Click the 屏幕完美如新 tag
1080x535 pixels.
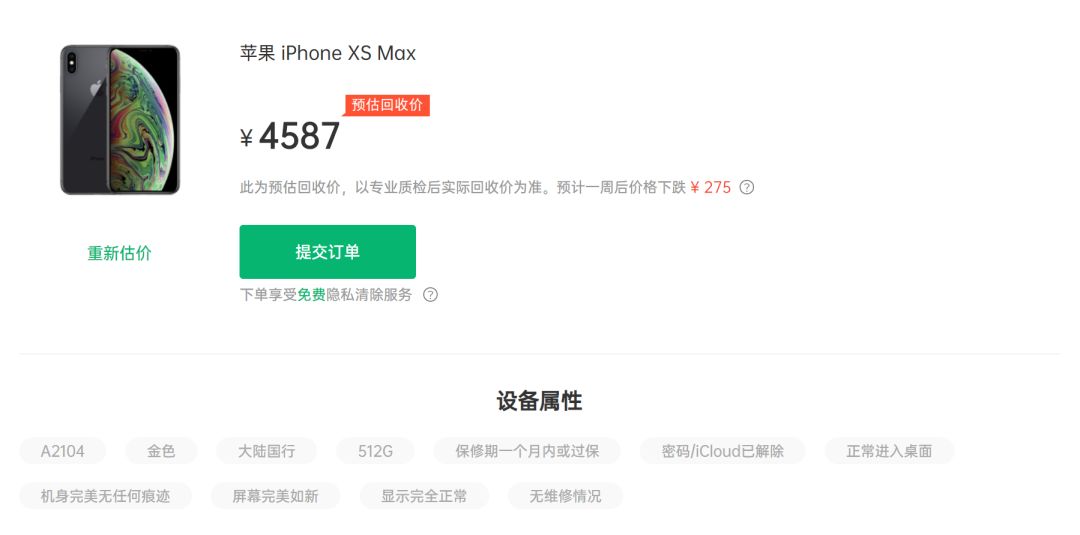click(276, 496)
